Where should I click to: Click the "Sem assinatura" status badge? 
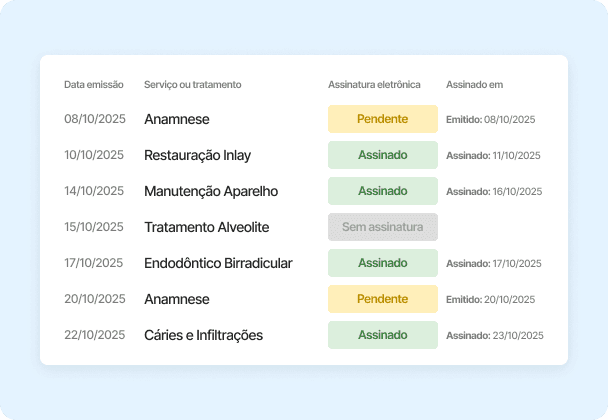[383, 227]
